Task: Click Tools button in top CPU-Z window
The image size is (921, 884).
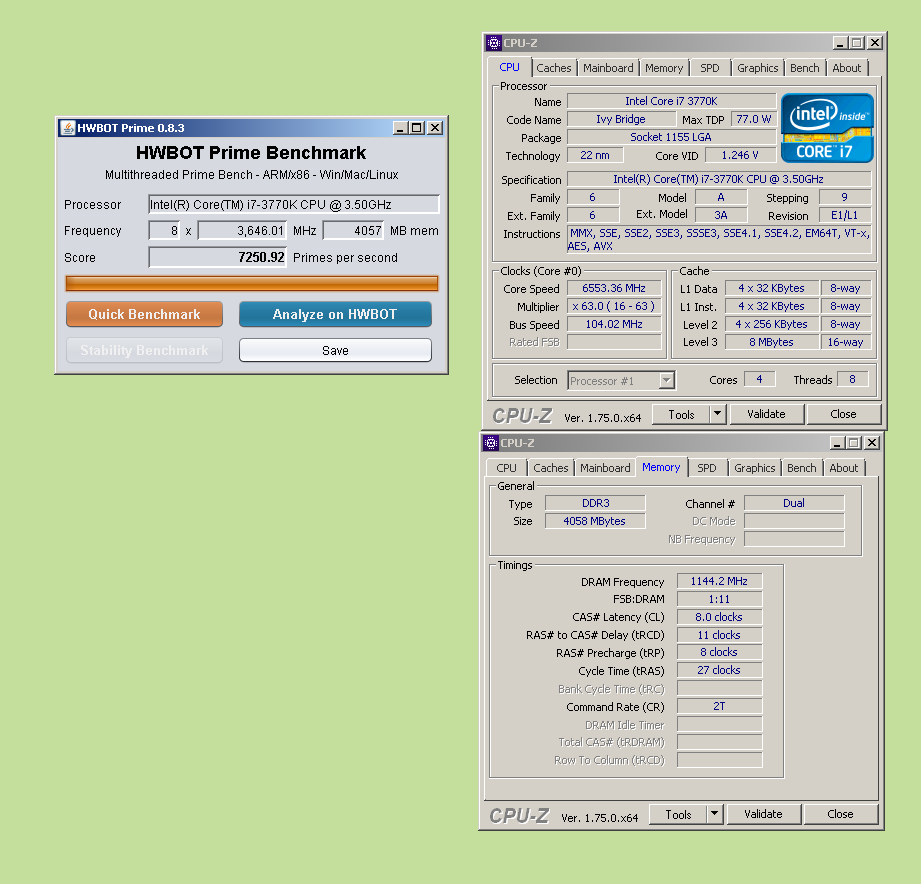Action: coord(681,414)
